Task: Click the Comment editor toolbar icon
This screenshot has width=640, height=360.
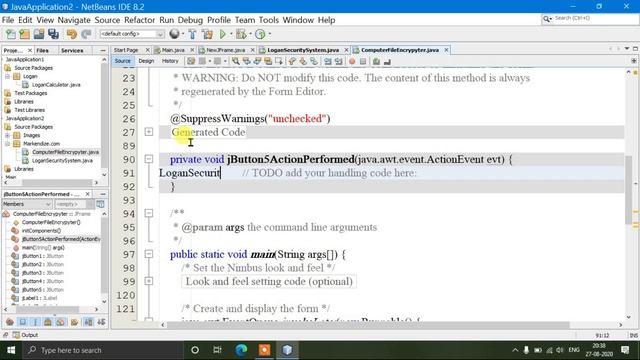Action: tap(376, 62)
